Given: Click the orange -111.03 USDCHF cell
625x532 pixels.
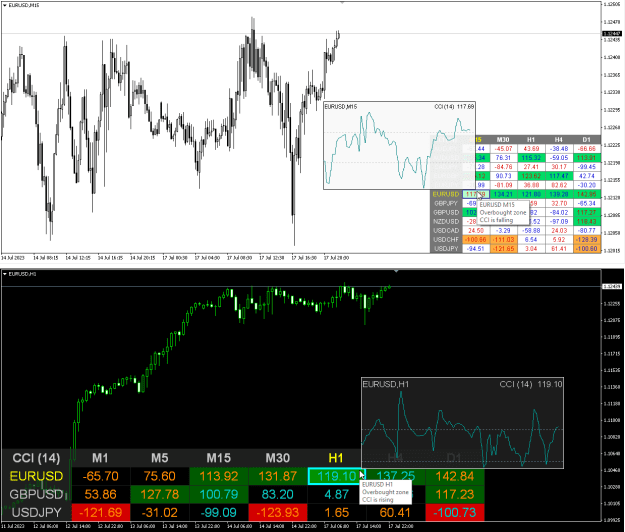Looking at the screenshot, I should 503,239.
